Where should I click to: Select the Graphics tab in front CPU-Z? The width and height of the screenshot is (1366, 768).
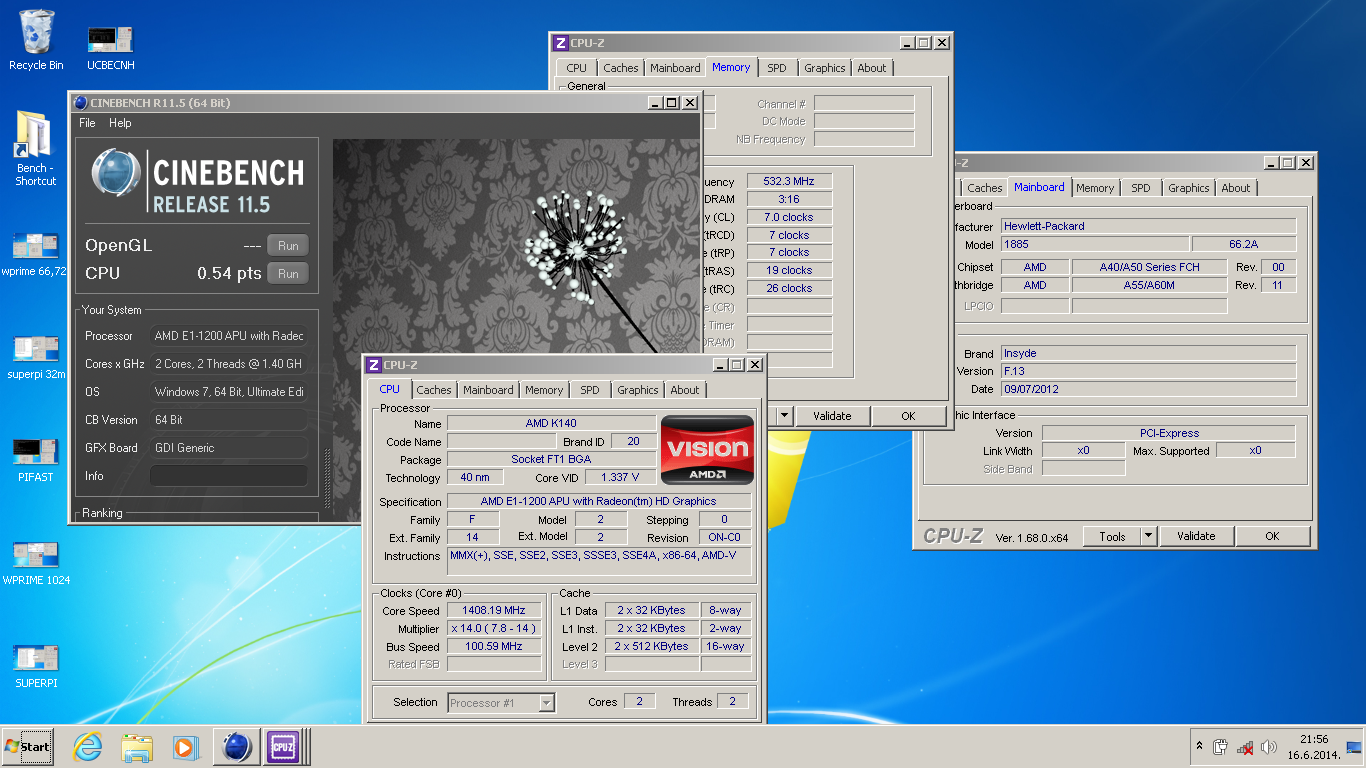tap(638, 390)
